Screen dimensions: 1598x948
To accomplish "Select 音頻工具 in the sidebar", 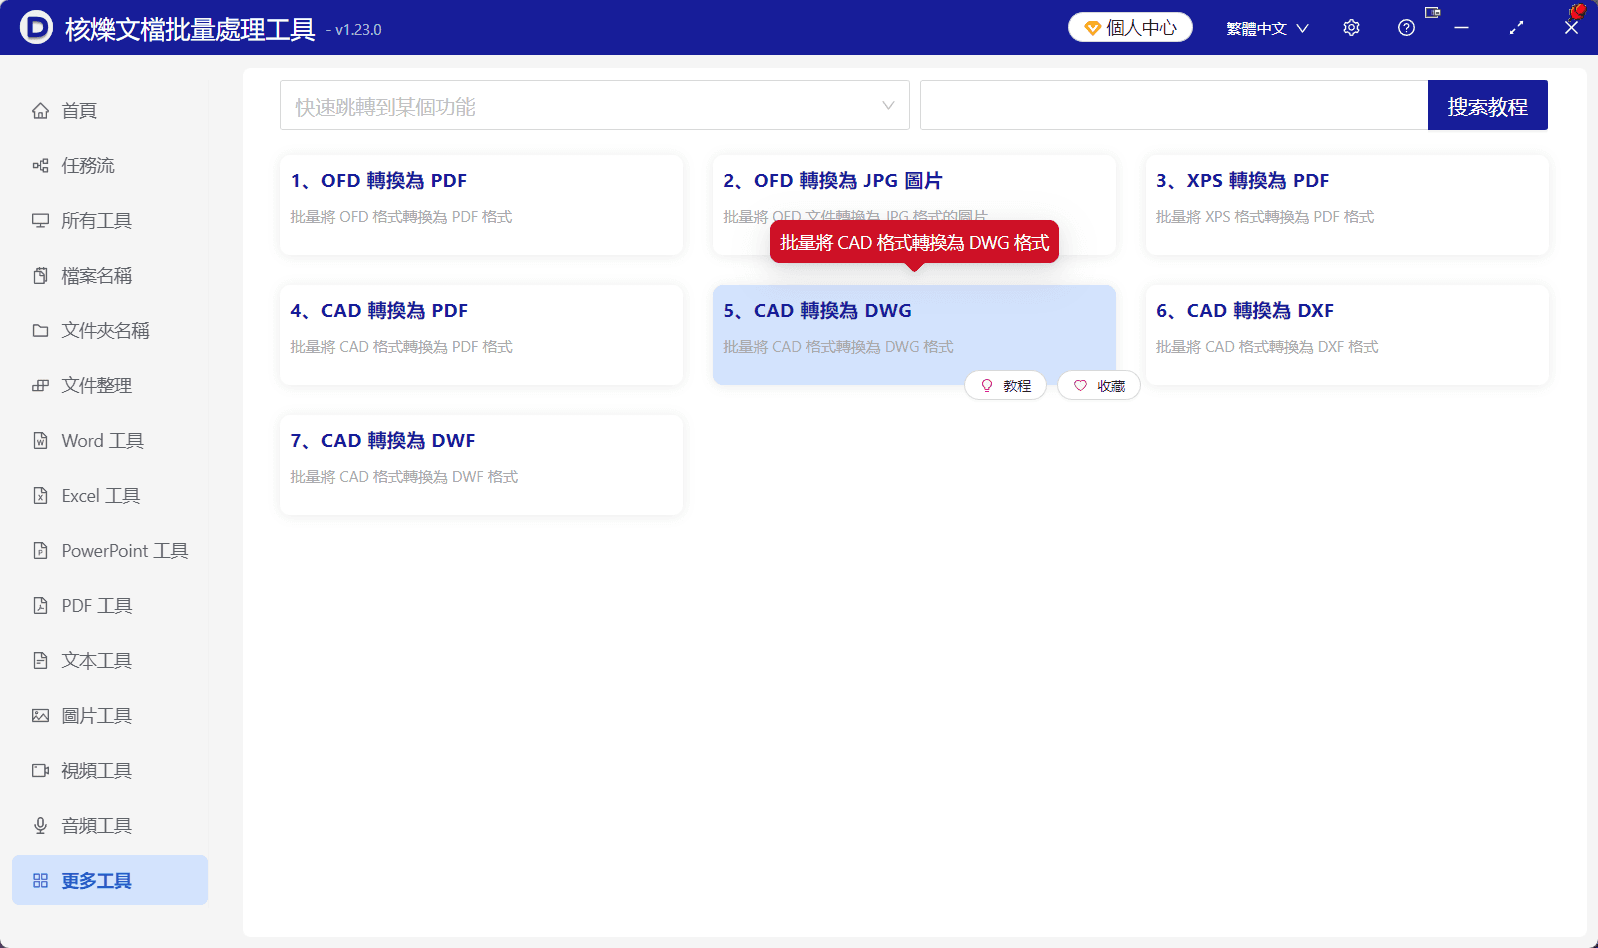I will pyautogui.click(x=110, y=825).
